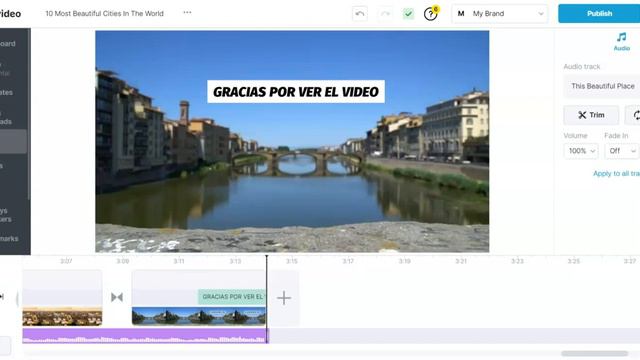Screen dimensions: 640x360
Task: Click the Publish button
Action: tap(599, 13)
